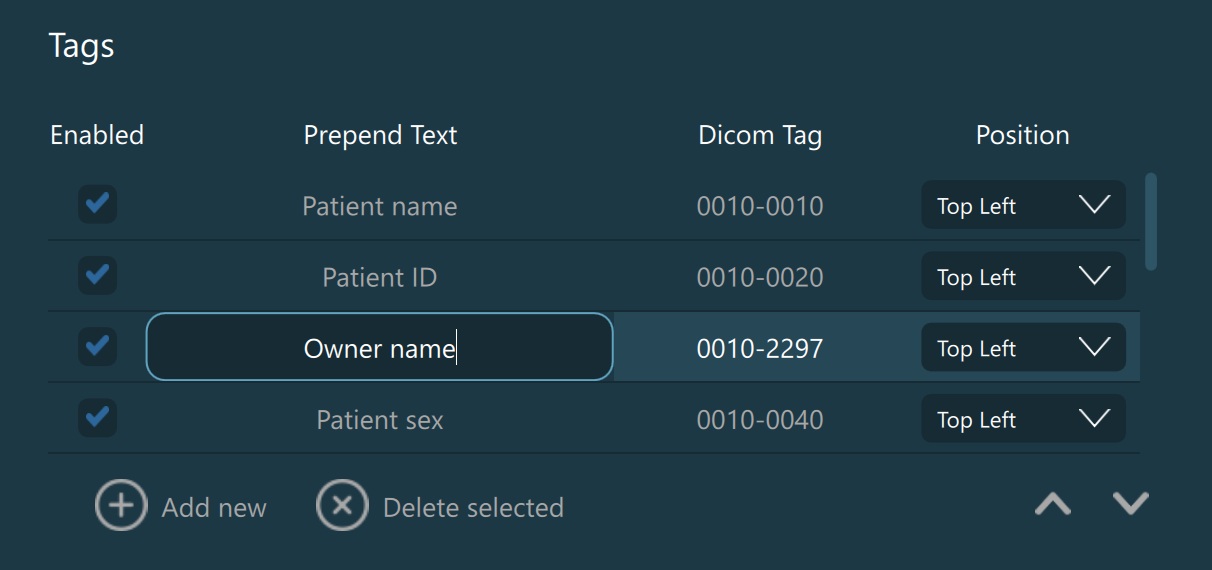This screenshot has width=1212, height=570.
Task: Move selected tag up with arrow
Action: click(x=1053, y=504)
